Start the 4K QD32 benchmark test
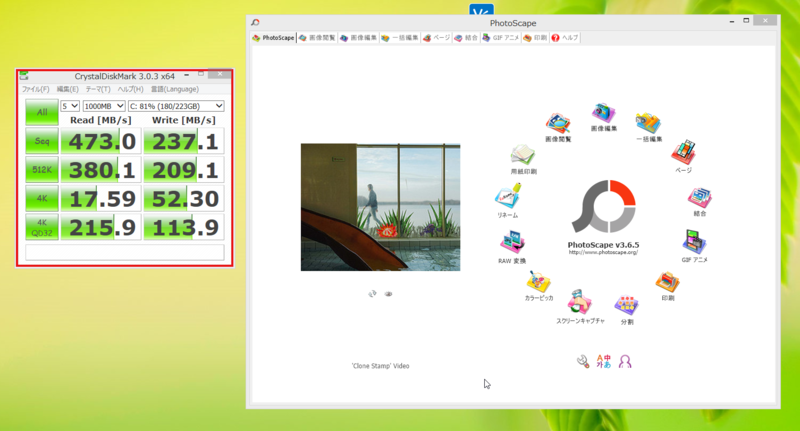The image size is (800, 431). point(42,227)
